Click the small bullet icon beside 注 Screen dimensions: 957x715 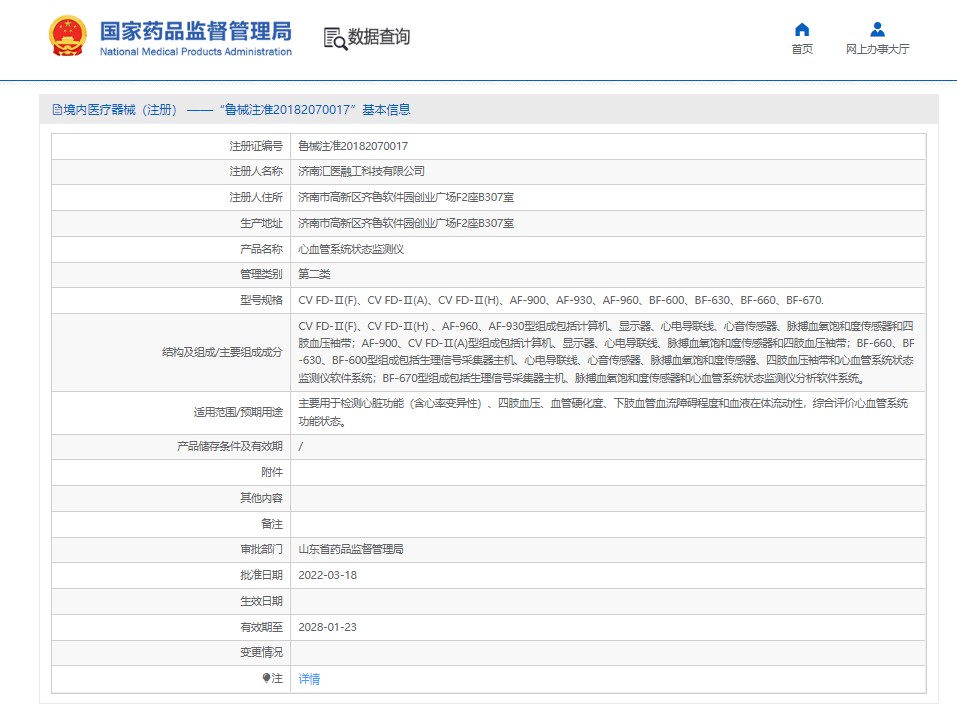(x=267, y=678)
